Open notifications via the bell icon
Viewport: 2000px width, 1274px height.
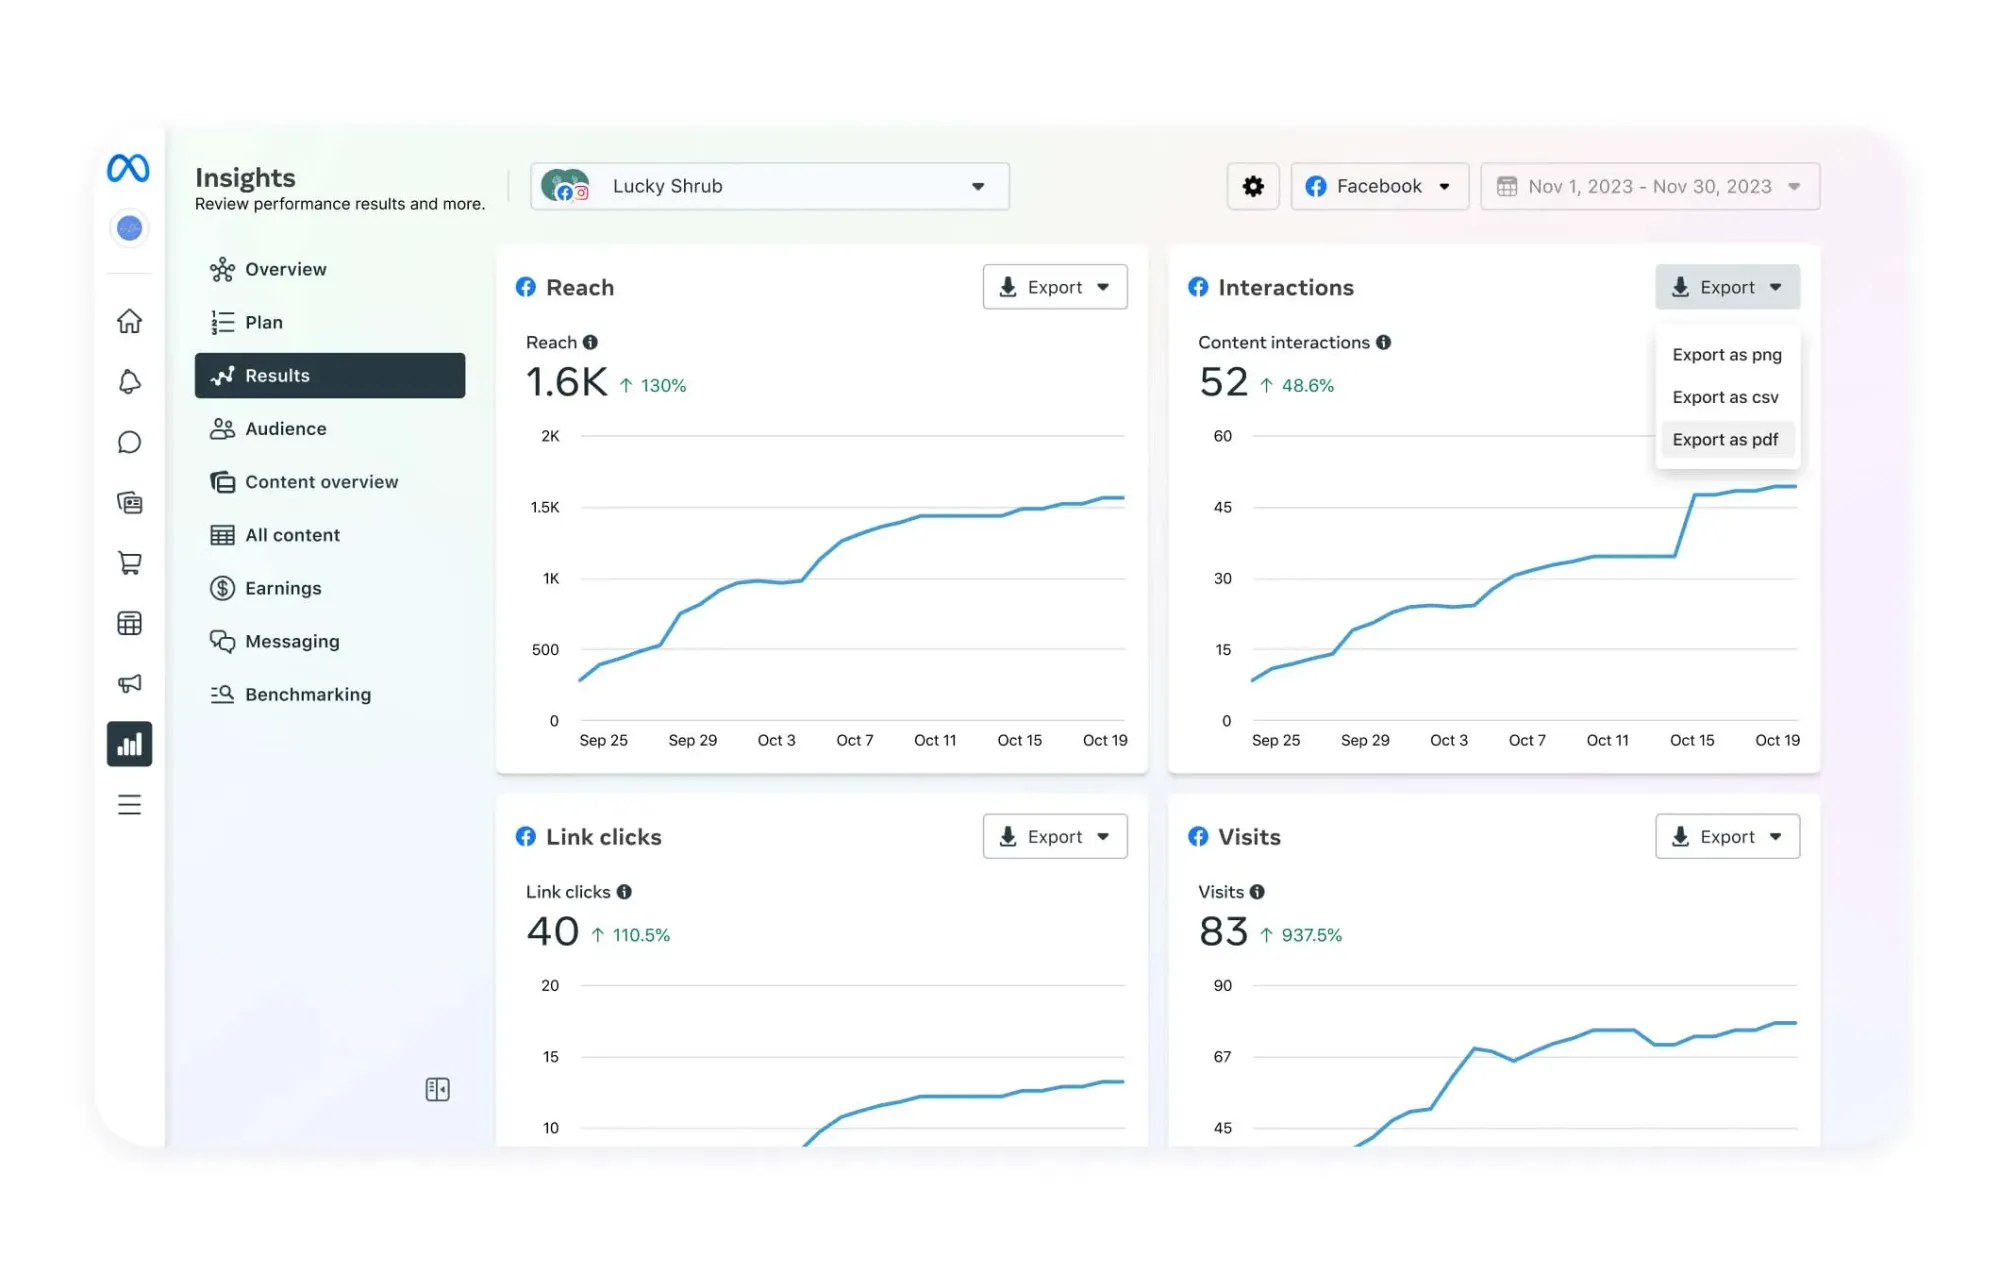[x=129, y=382]
